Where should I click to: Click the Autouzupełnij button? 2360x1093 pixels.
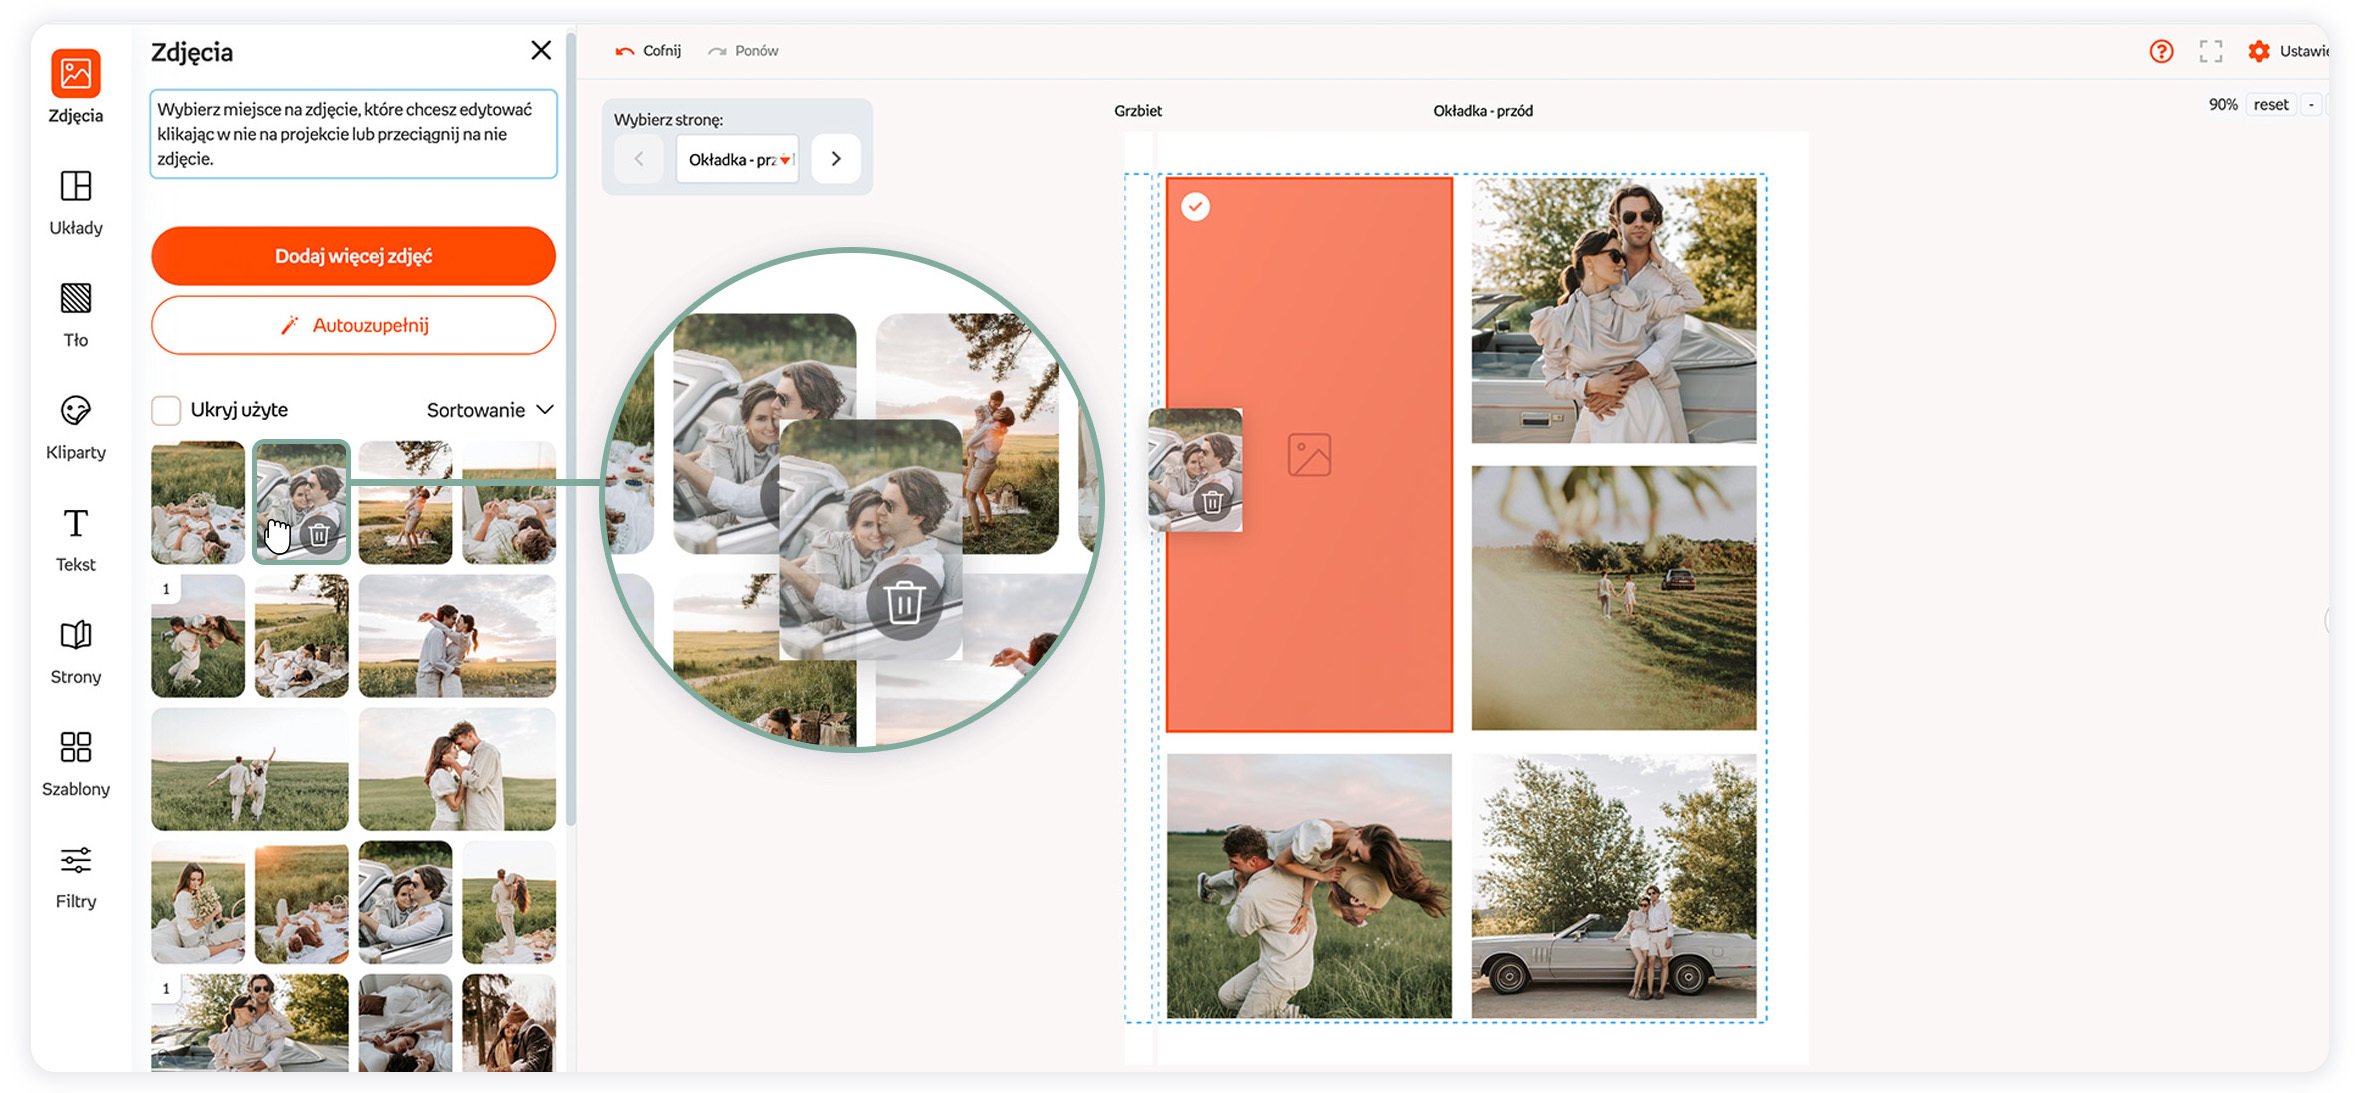pyautogui.click(x=353, y=325)
